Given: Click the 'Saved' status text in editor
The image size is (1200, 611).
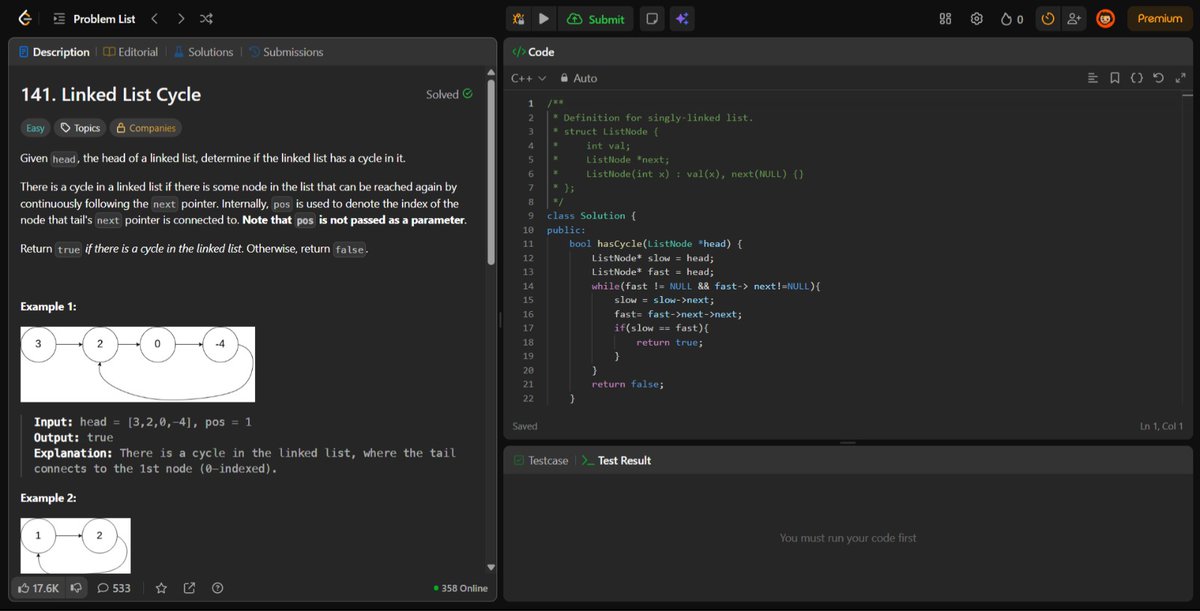Looking at the screenshot, I should pos(525,426).
